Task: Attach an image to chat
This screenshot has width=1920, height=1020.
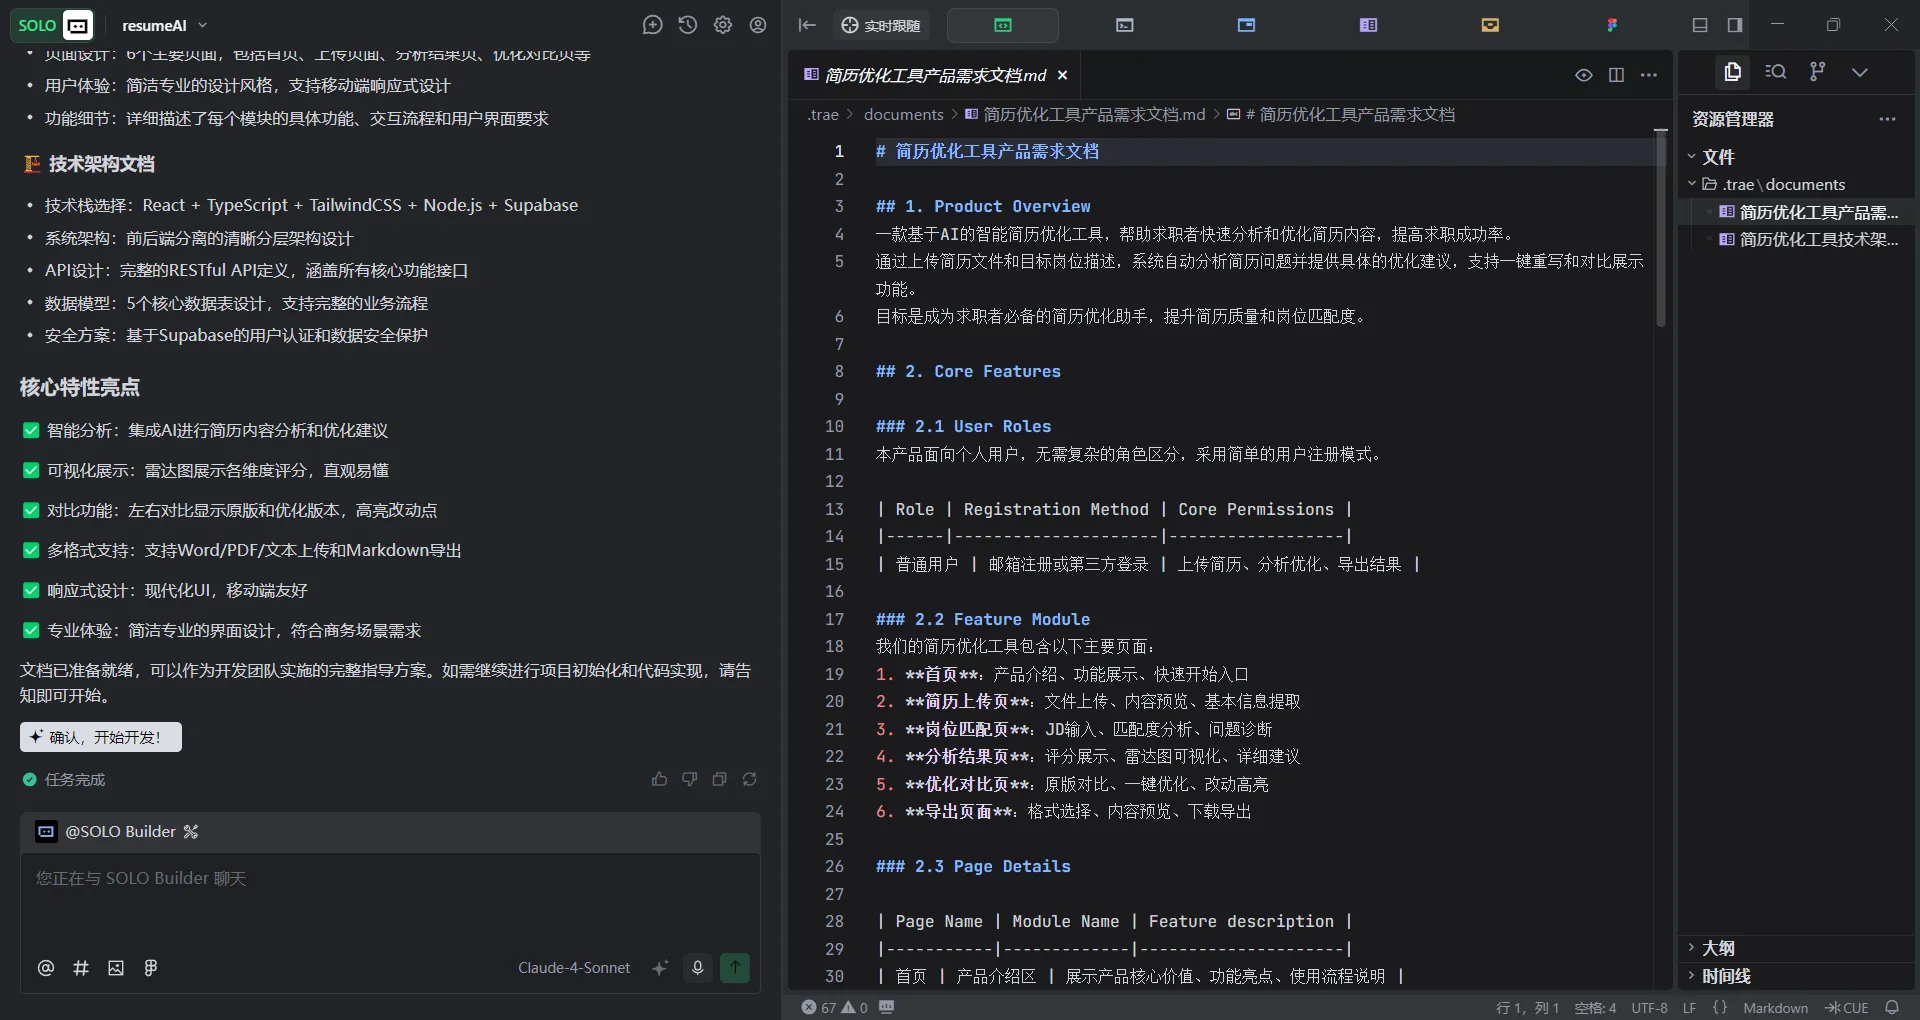Action: coord(116,967)
